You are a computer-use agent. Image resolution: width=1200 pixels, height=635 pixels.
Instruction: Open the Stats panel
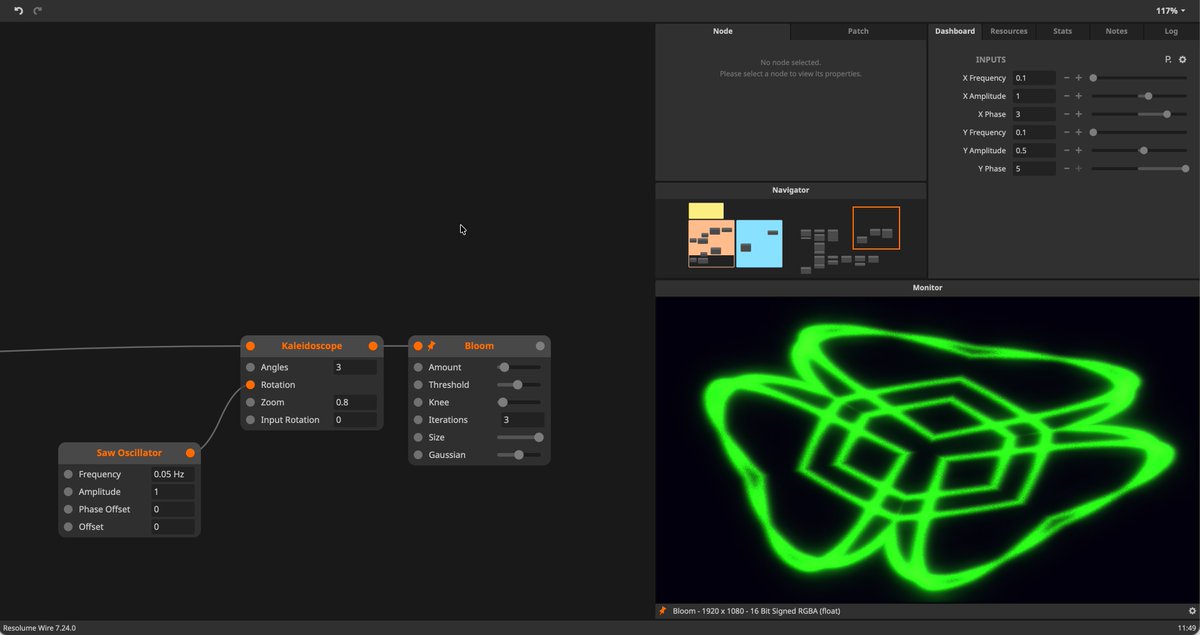[1062, 31]
